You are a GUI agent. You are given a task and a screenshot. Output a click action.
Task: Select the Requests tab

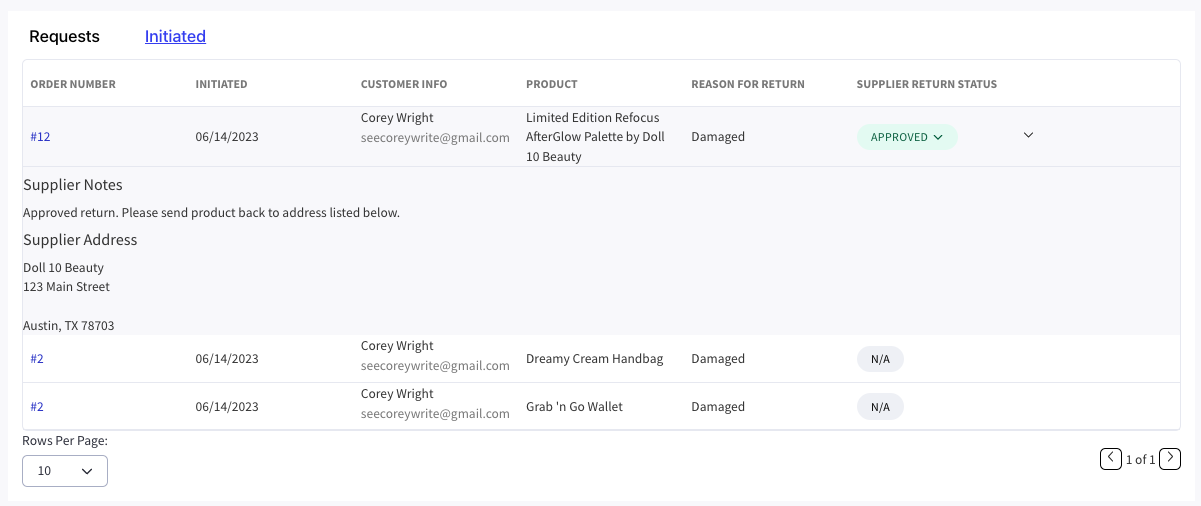coord(64,37)
